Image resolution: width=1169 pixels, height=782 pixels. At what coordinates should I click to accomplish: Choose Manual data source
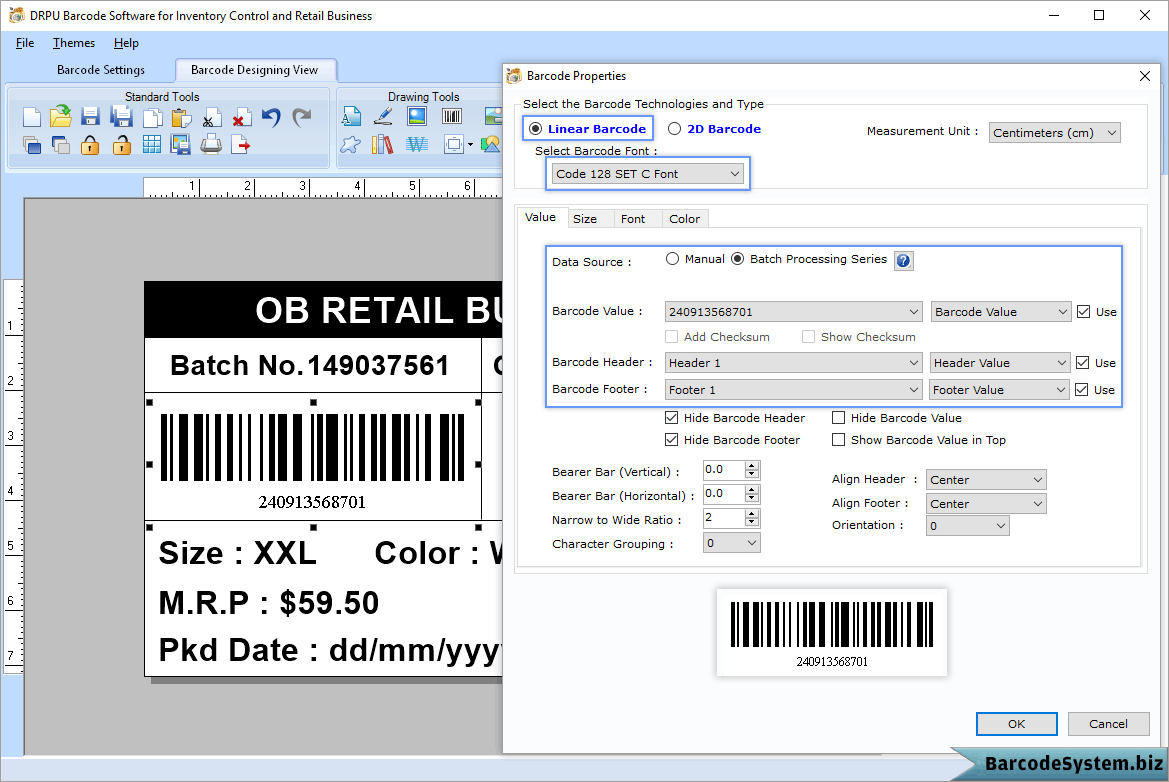tap(695, 259)
